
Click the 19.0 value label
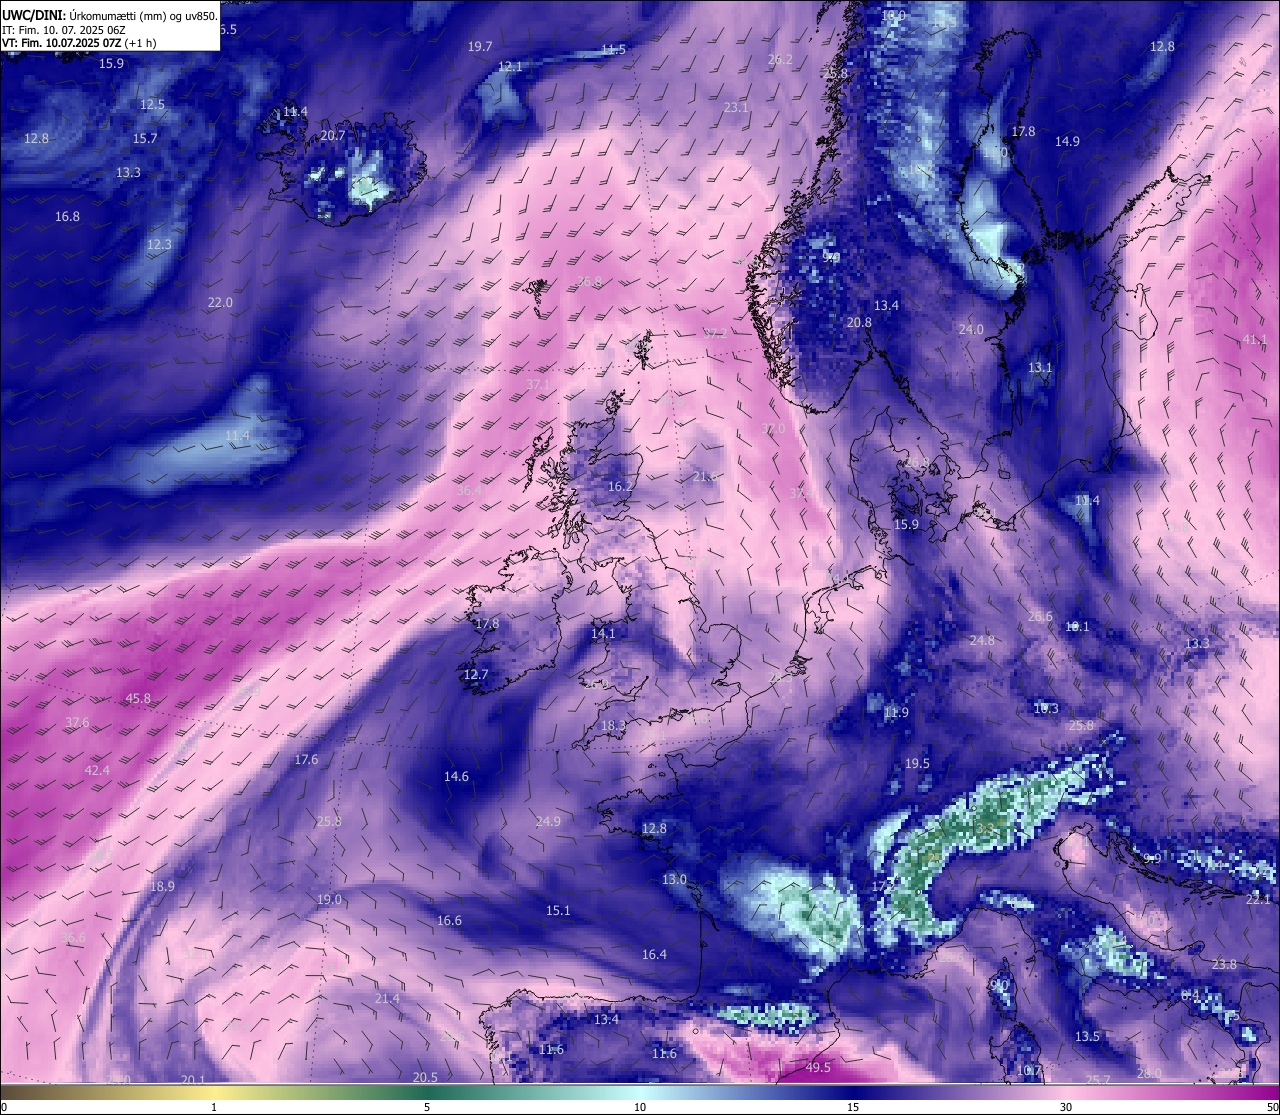tap(329, 899)
